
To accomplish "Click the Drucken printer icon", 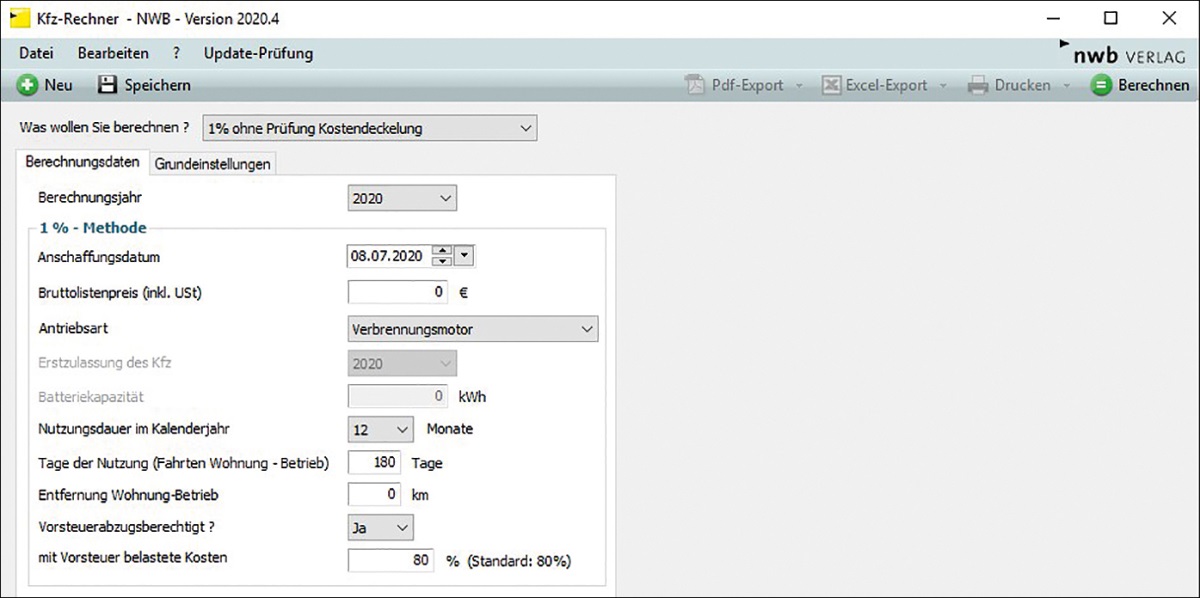I will point(977,85).
